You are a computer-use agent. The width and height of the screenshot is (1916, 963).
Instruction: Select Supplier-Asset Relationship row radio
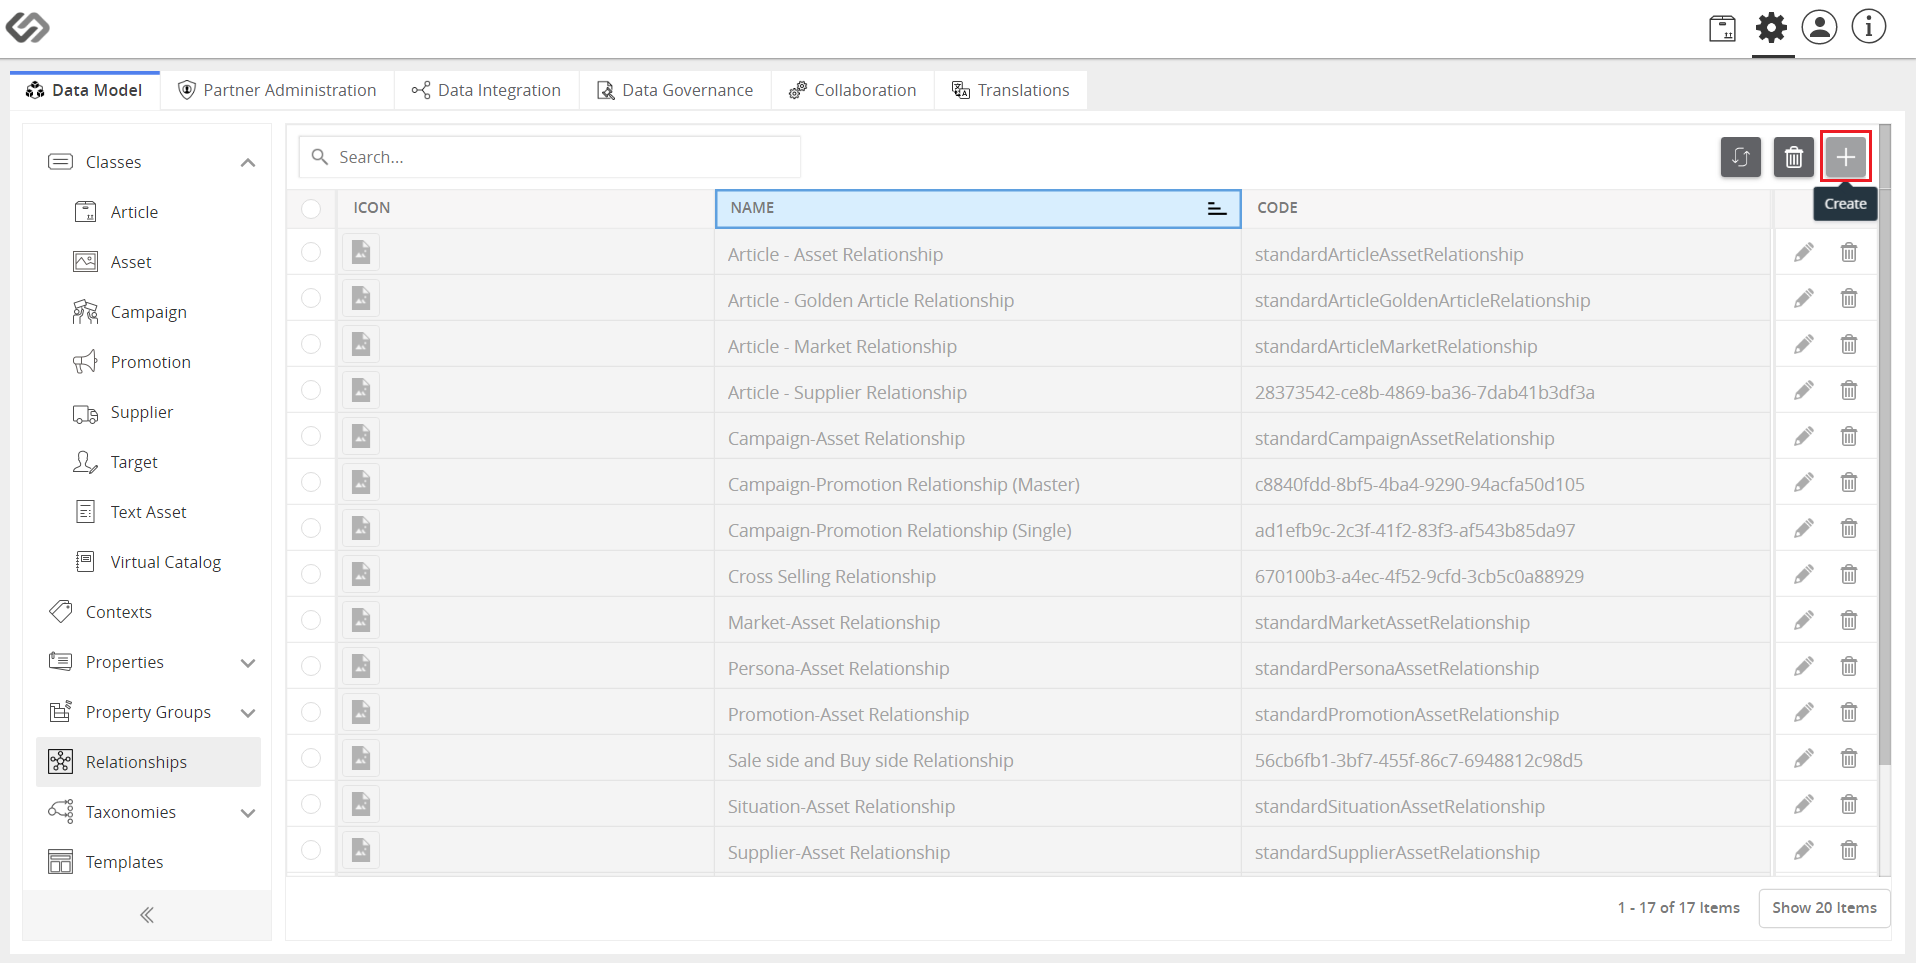[311, 850]
